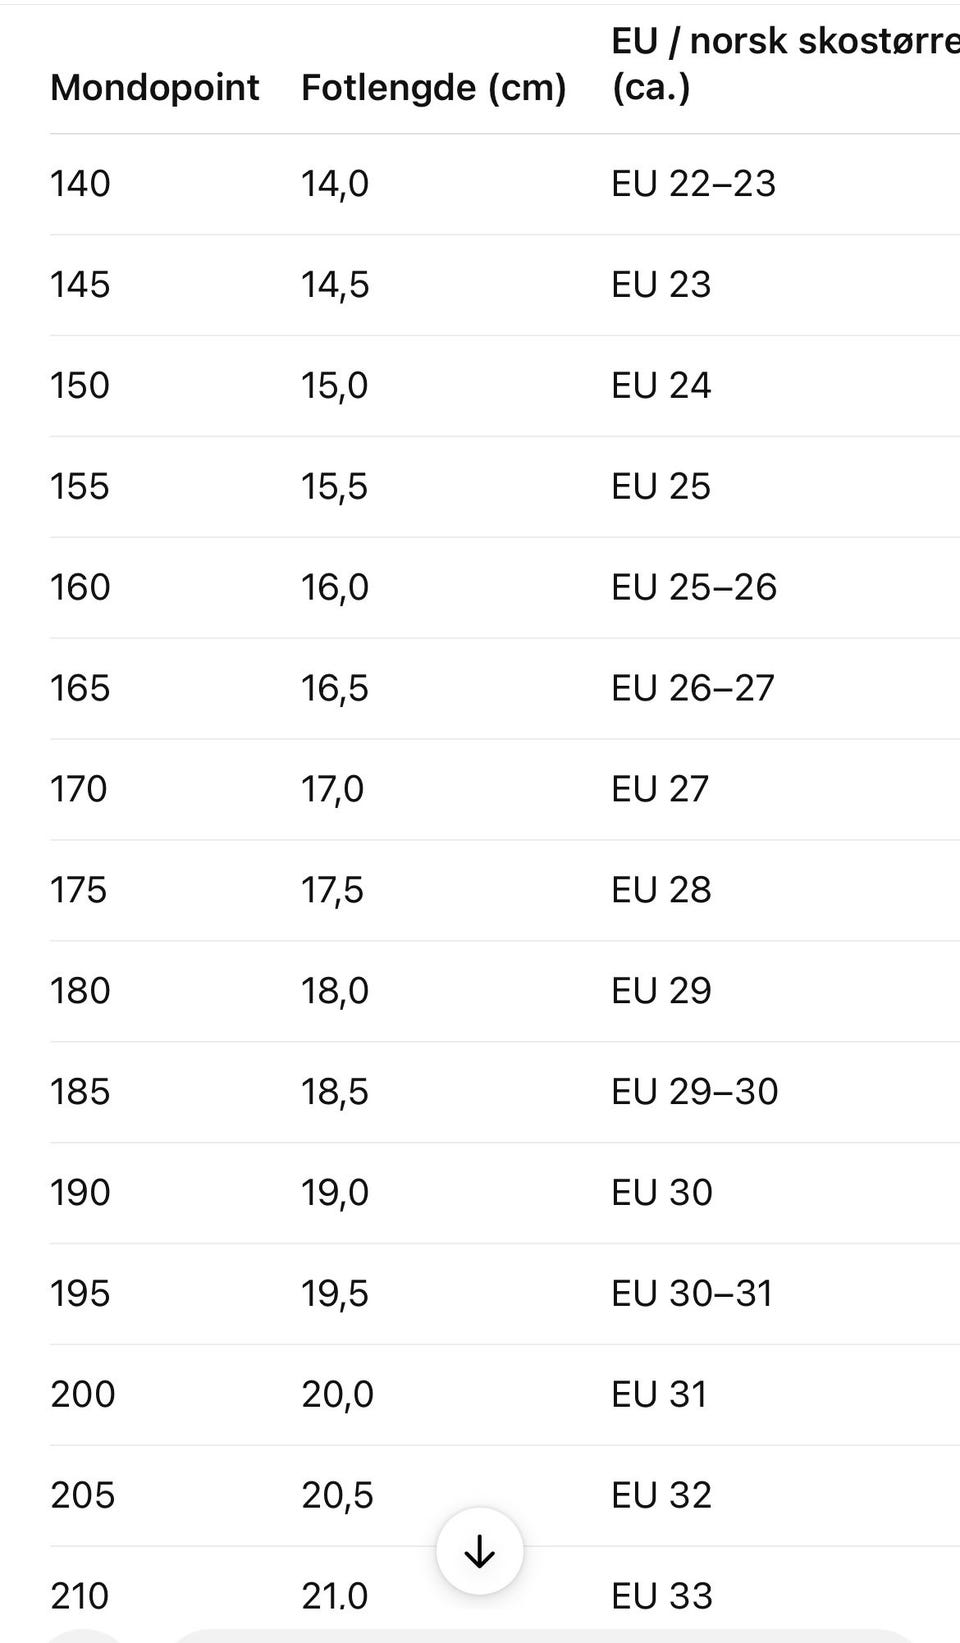Click the Mondopoint column header
Viewport: 960px width, 1643px height.
(155, 87)
